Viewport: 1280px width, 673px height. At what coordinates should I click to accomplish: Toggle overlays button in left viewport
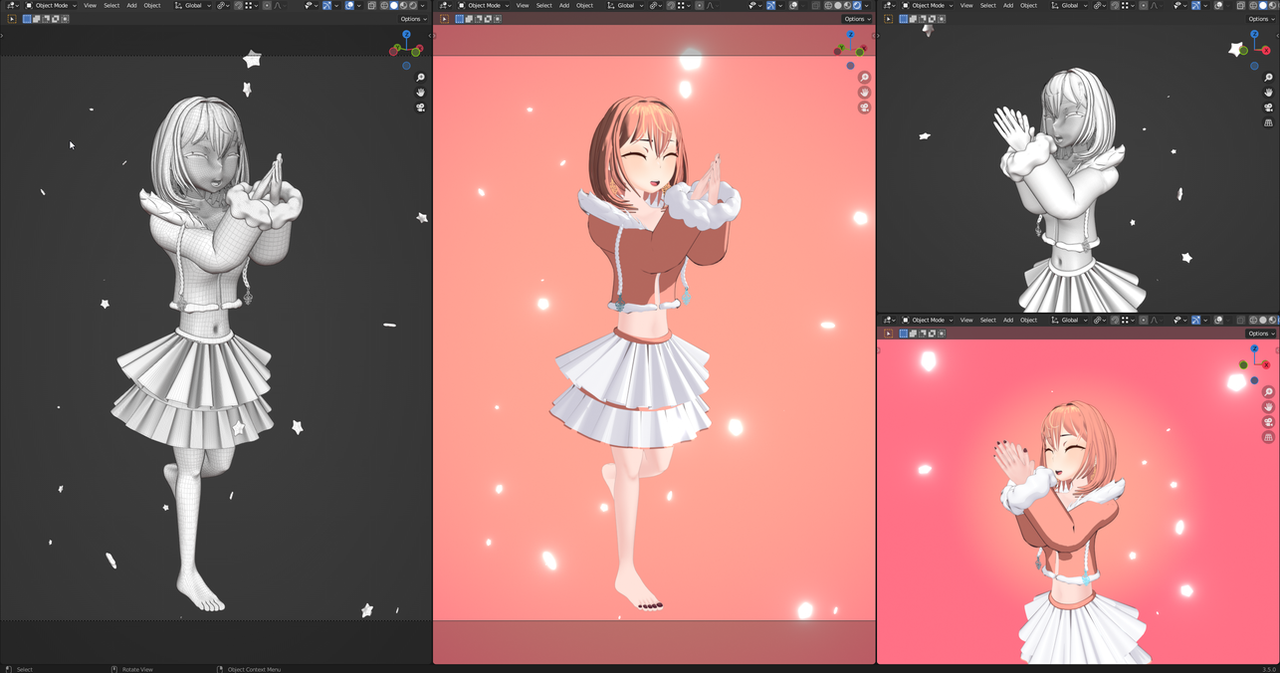(x=350, y=5)
